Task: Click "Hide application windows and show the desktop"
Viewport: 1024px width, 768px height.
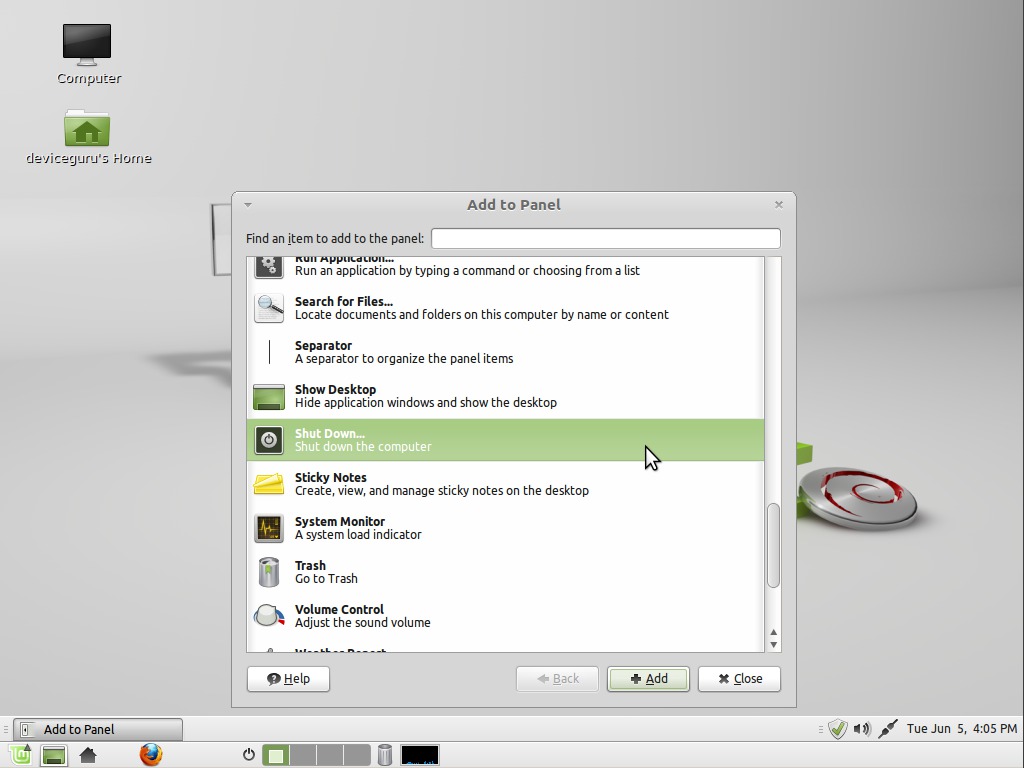Action: [x=426, y=402]
